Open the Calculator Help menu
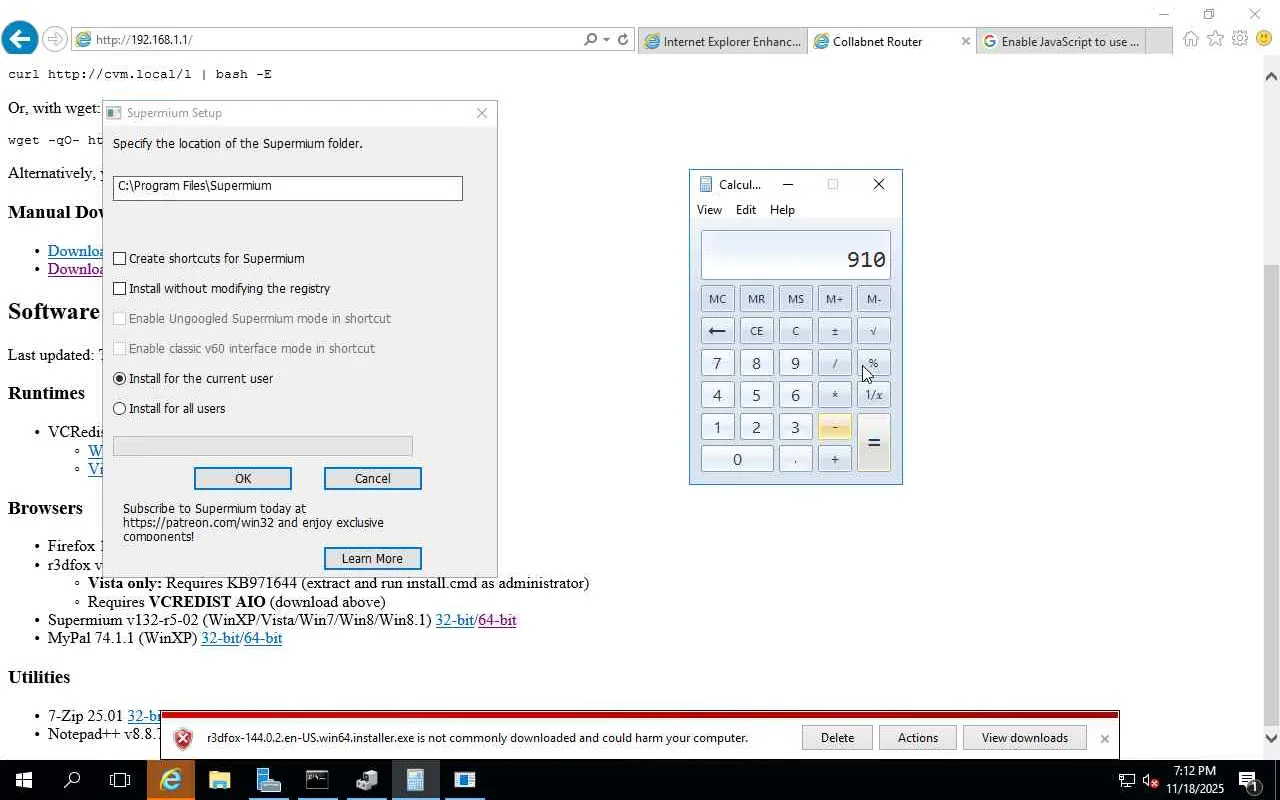This screenshot has width=1280, height=800. click(782, 210)
